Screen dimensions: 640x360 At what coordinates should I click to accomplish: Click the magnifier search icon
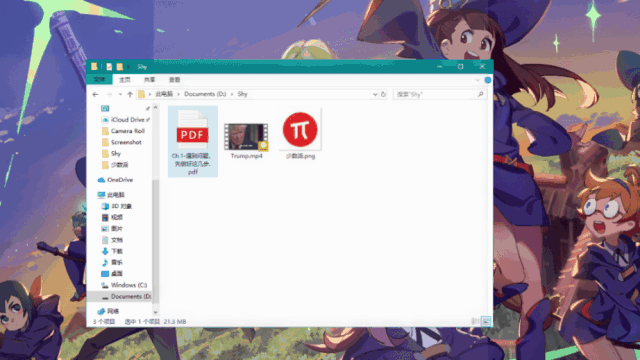coord(481,94)
